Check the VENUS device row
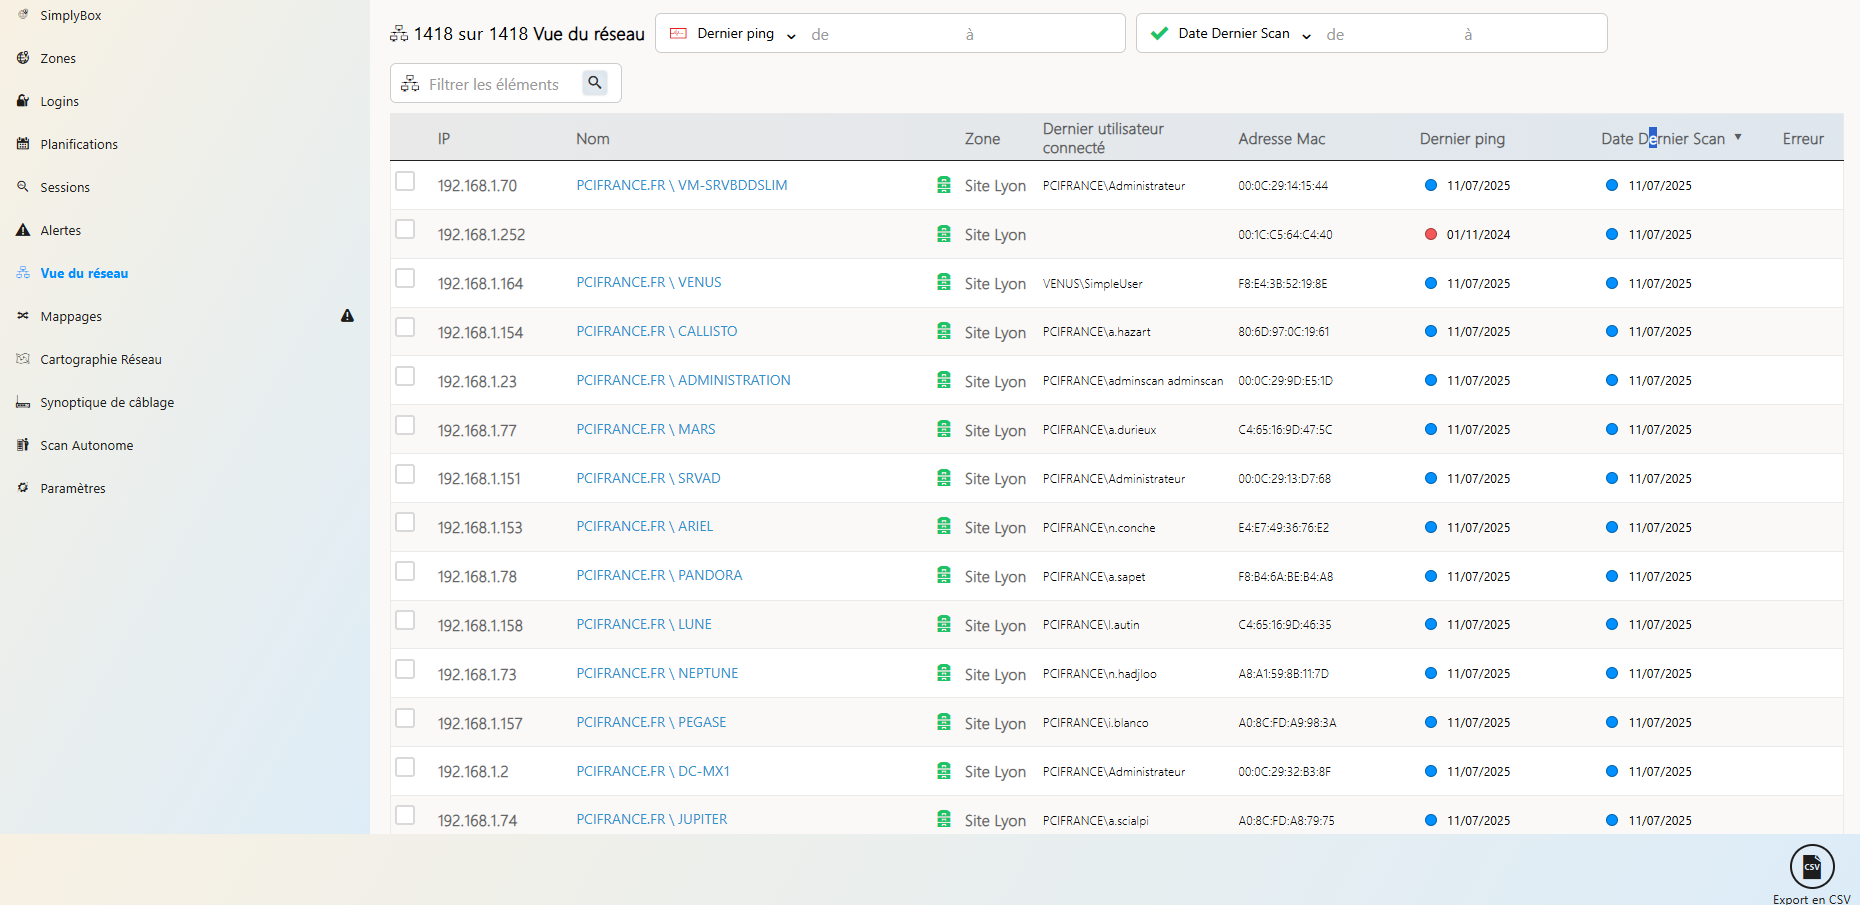This screenshot has height=905, width=1860. (405, 278)
